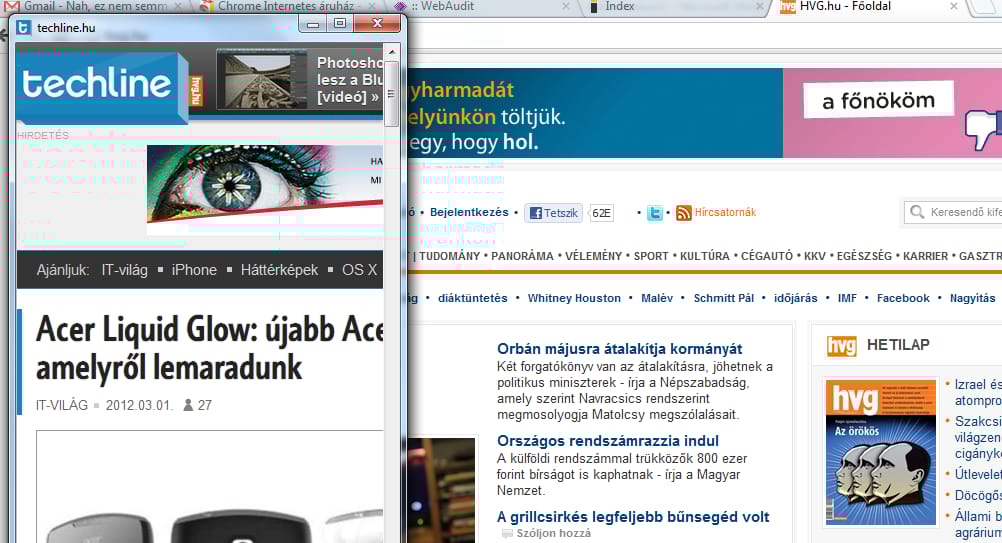Click the comments person icon showing 27
Viewport: 1002px width, 543px height.
pos(188,405)
